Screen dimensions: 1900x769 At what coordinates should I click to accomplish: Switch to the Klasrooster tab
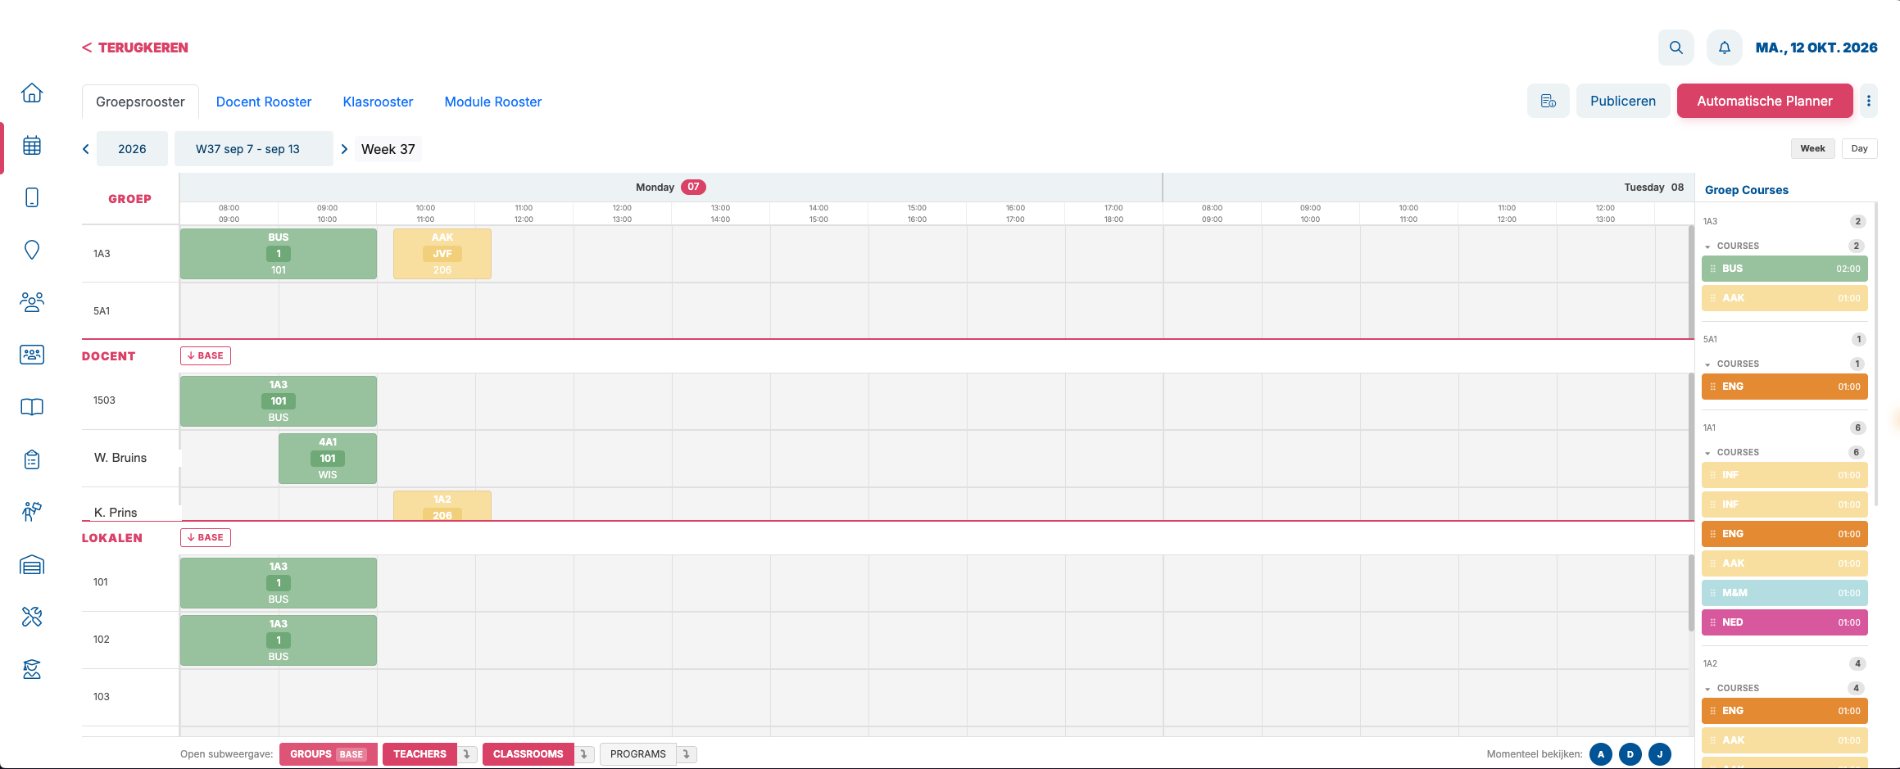click(x=378, y=102)
